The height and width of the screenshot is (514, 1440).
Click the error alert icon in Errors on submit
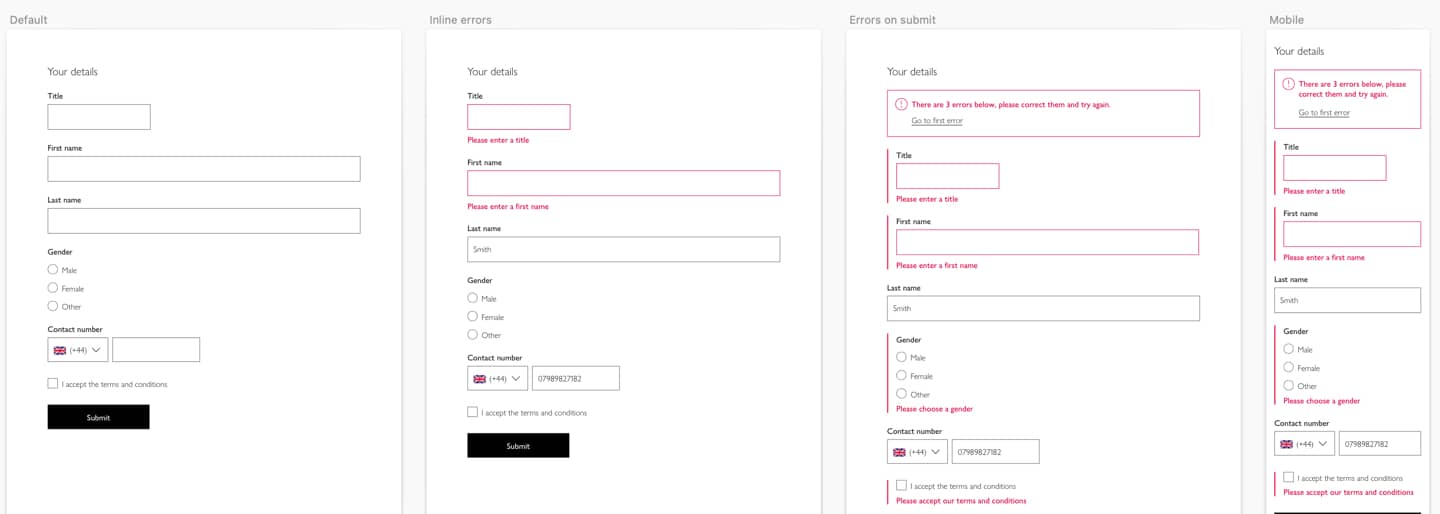coord(901,104)
